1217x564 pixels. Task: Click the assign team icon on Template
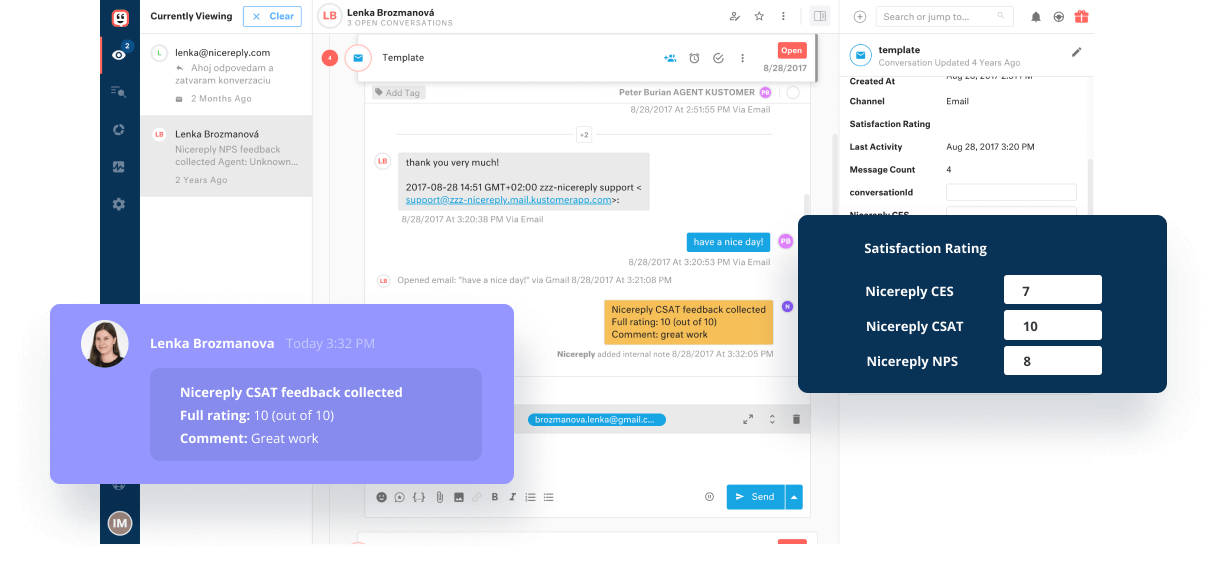pos(670,58)
